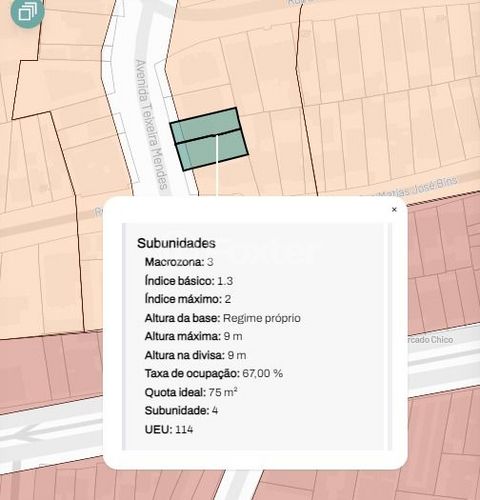Image resolution: width=480 pixels, height=500 pixels.
Task: Open the map layers button
Action: coord(27,12)
